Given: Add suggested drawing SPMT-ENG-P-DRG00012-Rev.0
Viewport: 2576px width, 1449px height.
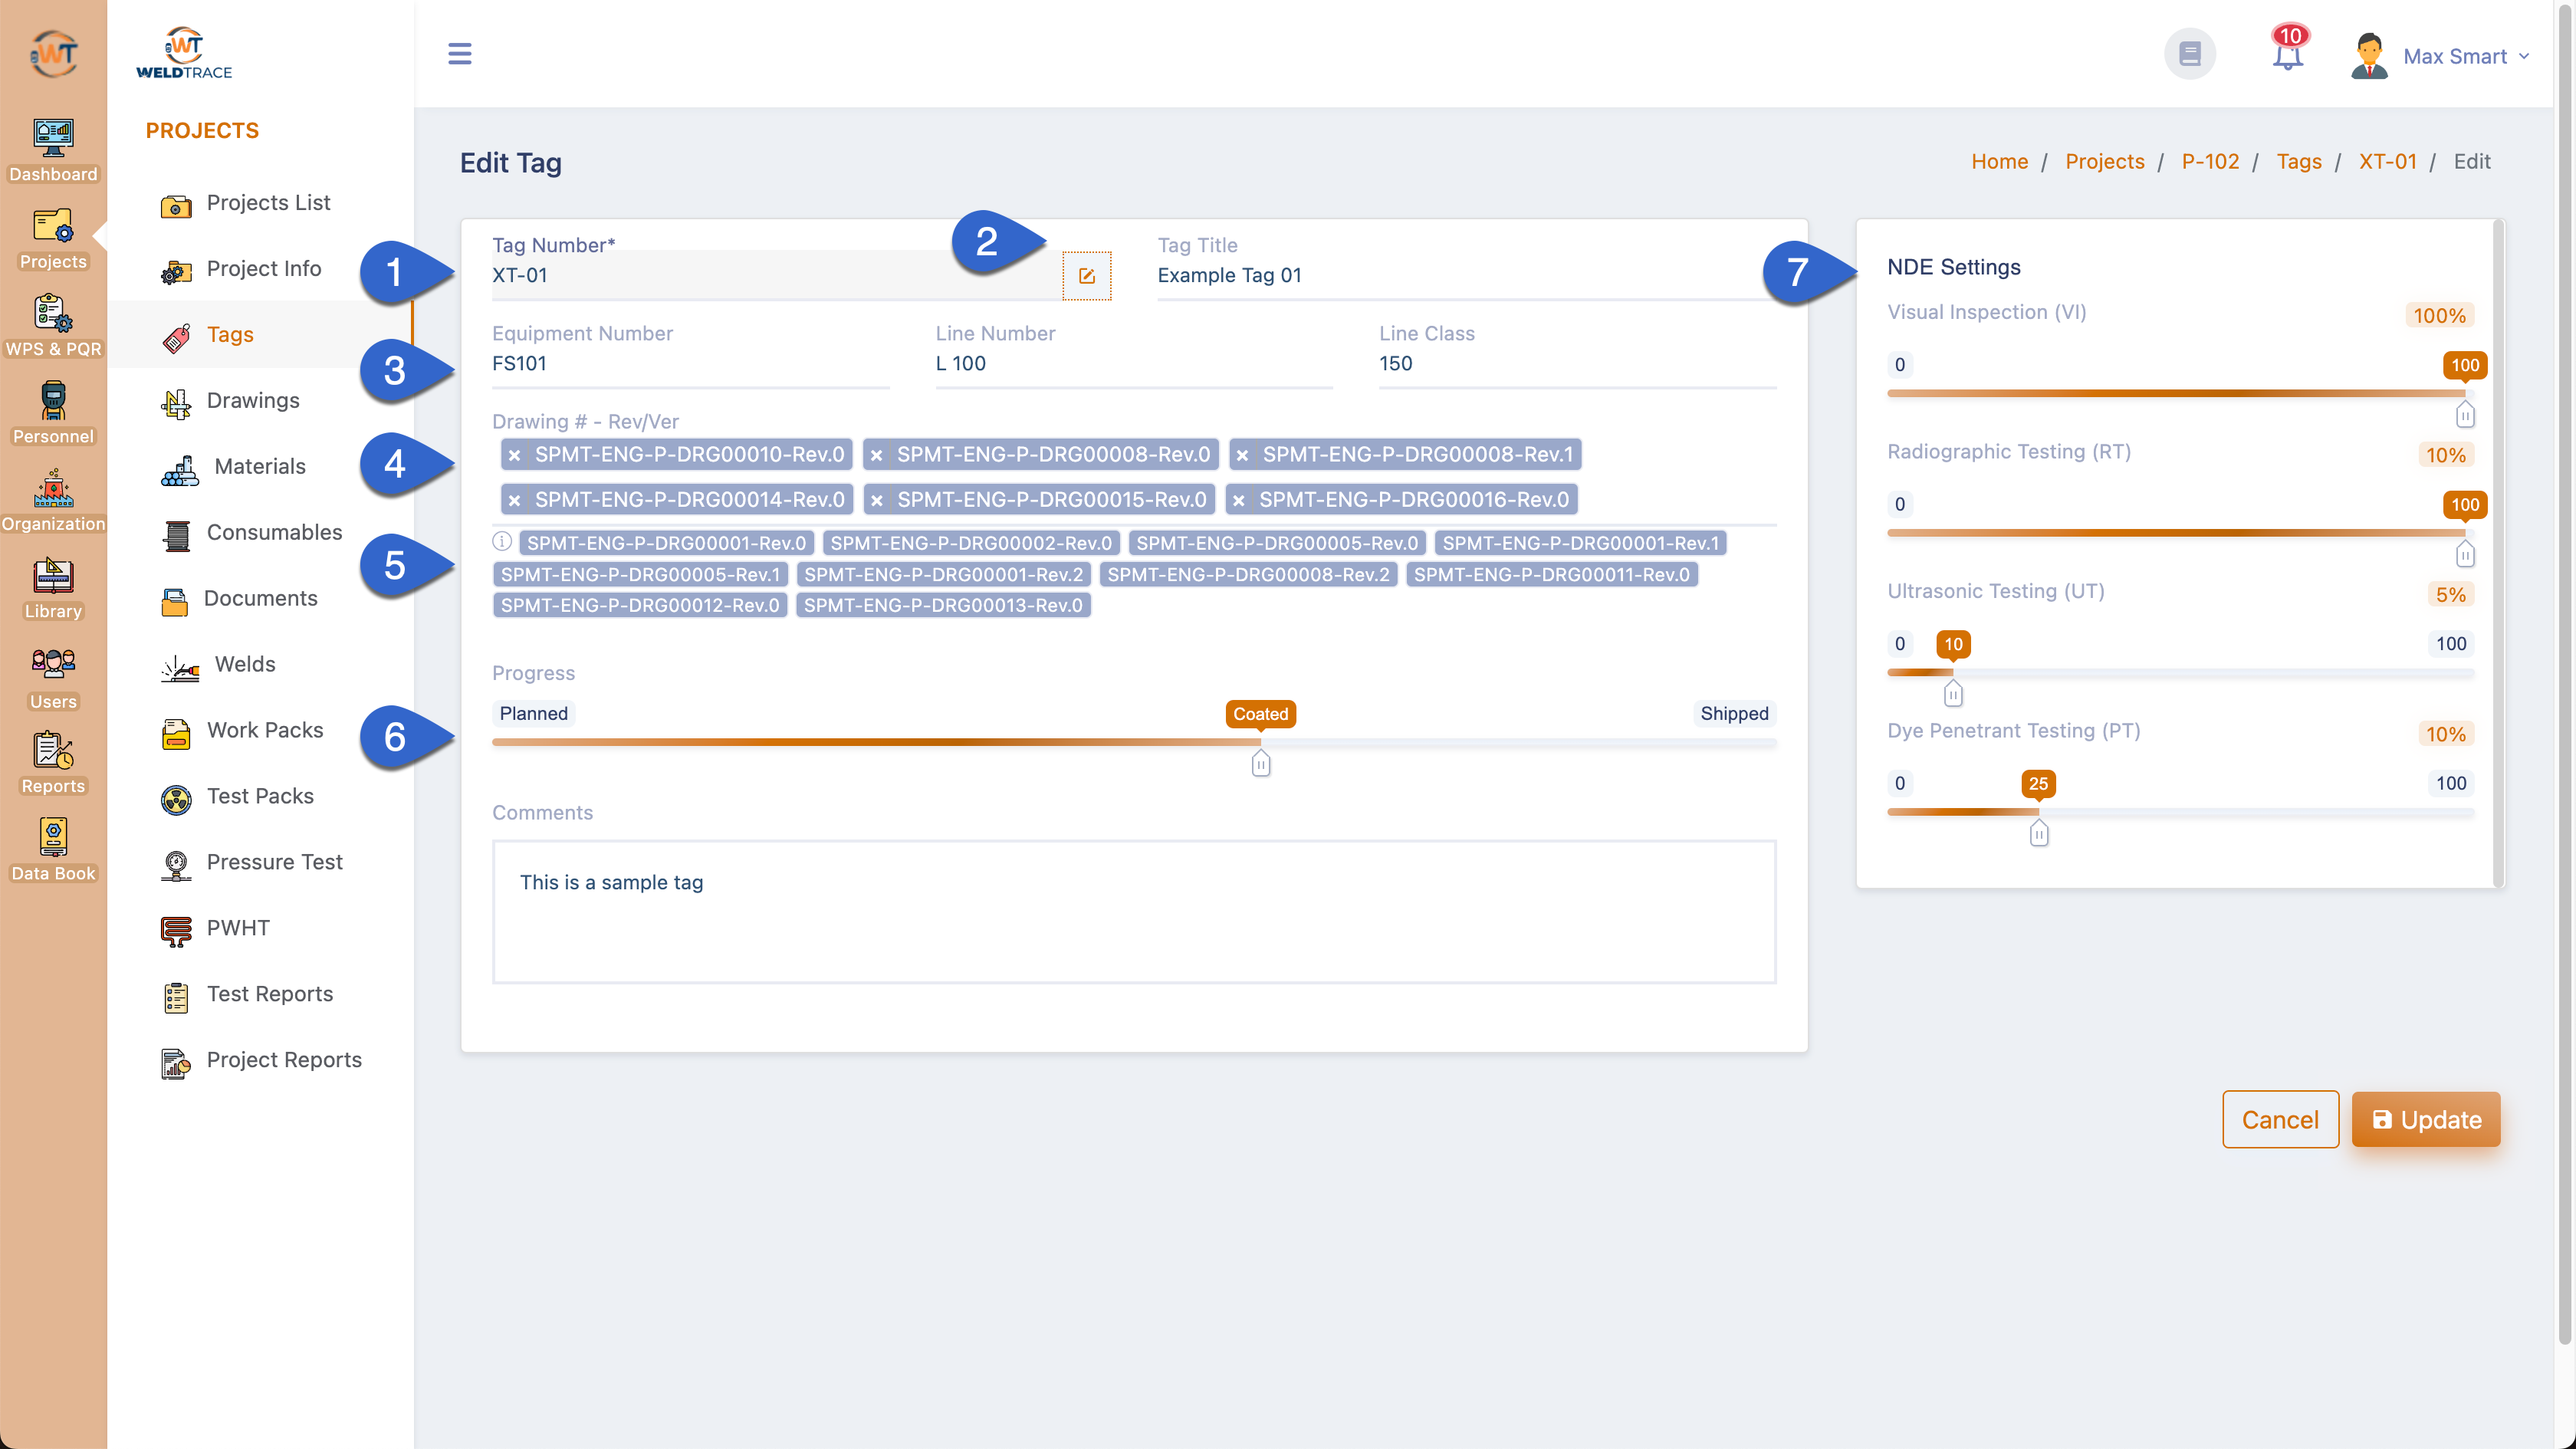Looking at the screenshot, I should point(640,605).
